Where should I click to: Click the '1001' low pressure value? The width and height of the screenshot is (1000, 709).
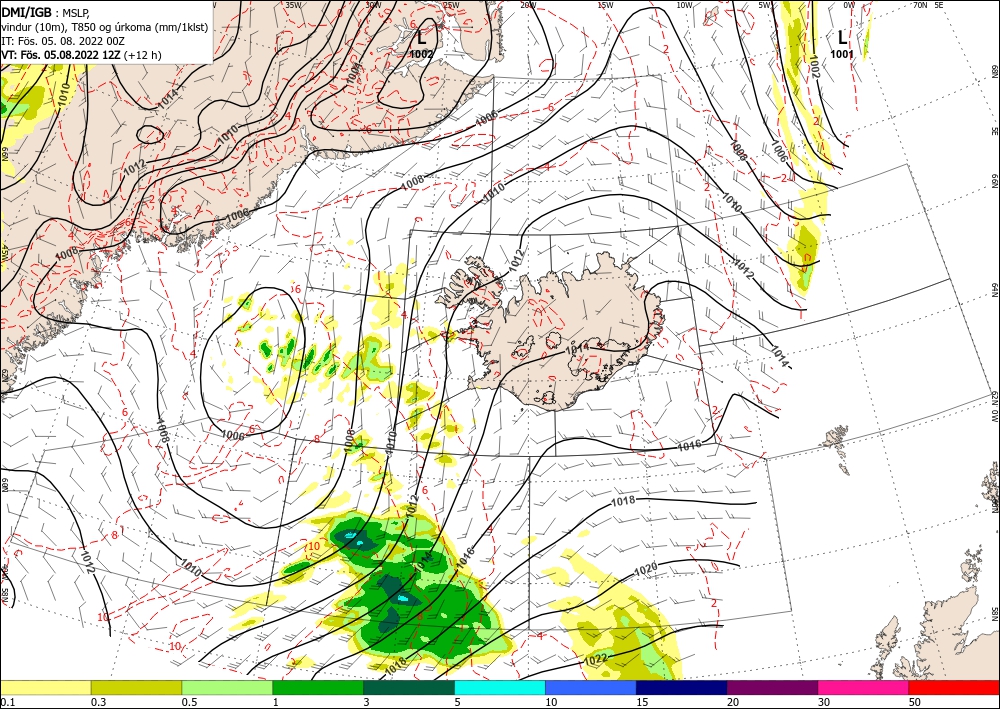[x=842, y=55]
